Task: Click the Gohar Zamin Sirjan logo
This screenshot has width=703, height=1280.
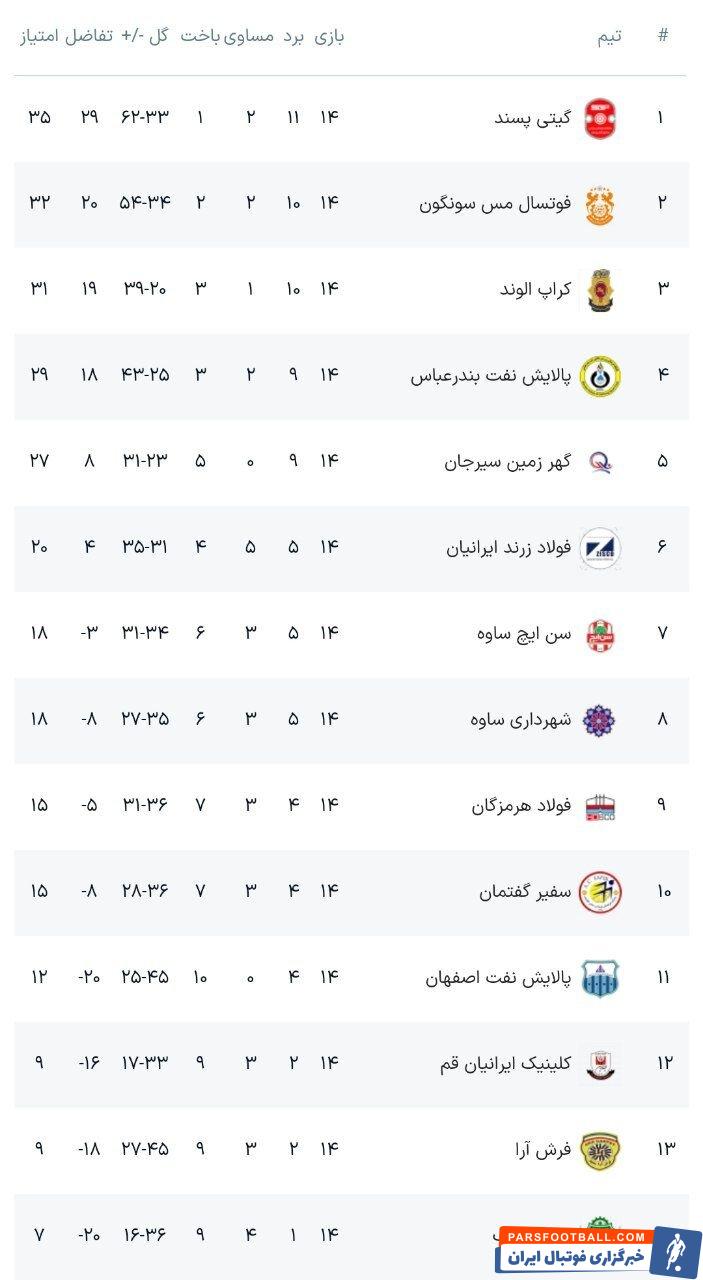Action: pos(599,462)
